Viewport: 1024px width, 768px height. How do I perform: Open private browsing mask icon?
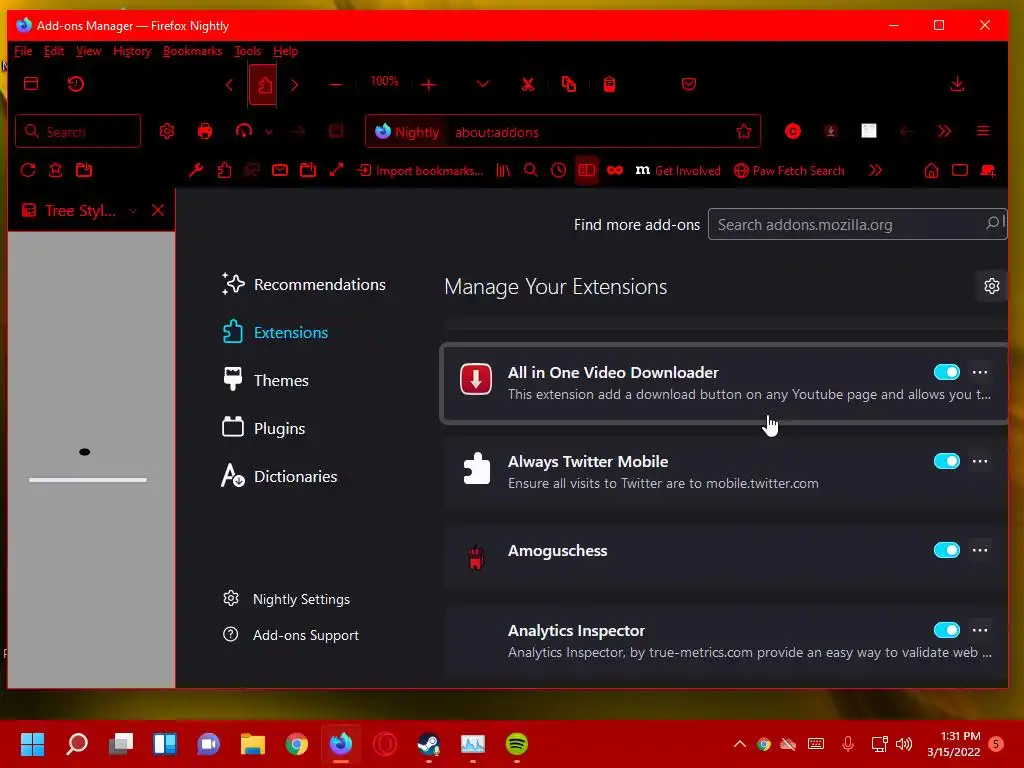[615, 170]
